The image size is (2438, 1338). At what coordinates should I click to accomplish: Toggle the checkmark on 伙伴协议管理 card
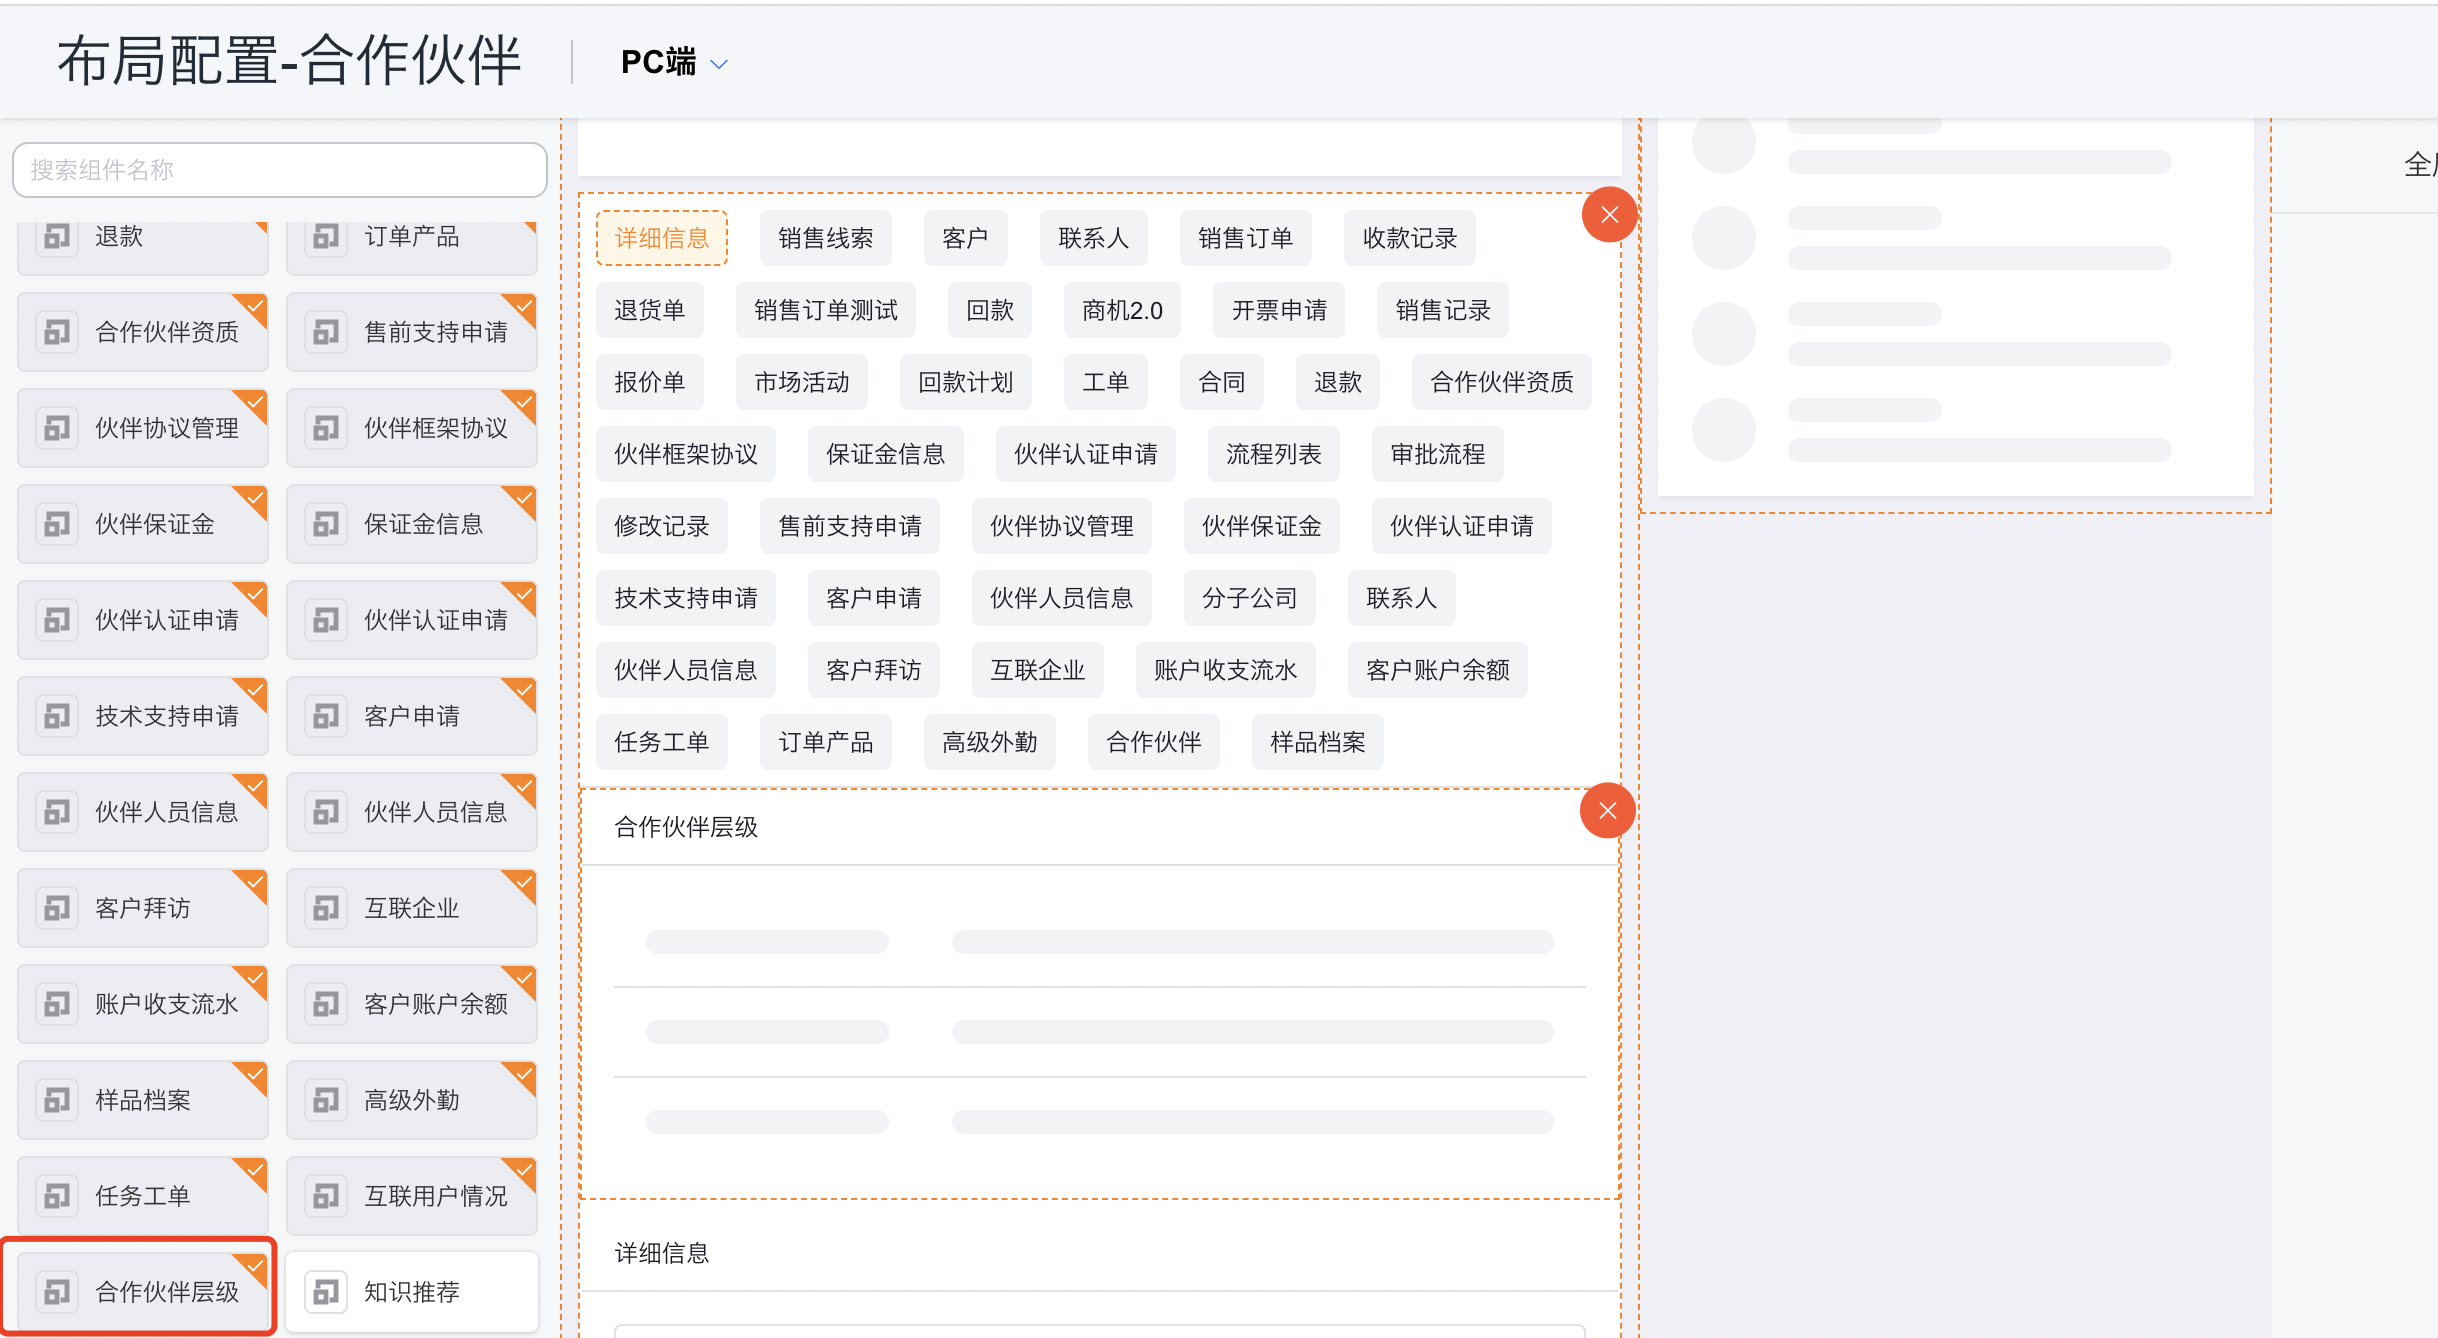click(254, 402)
